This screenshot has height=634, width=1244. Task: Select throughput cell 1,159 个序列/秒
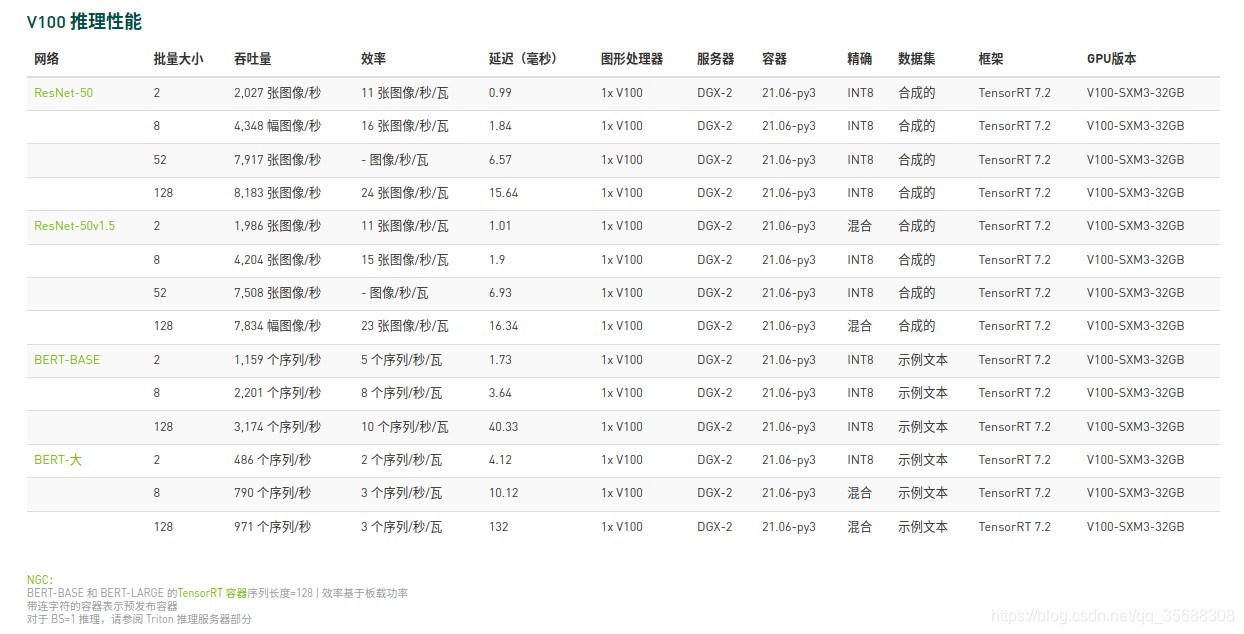[x=277, y=360]
